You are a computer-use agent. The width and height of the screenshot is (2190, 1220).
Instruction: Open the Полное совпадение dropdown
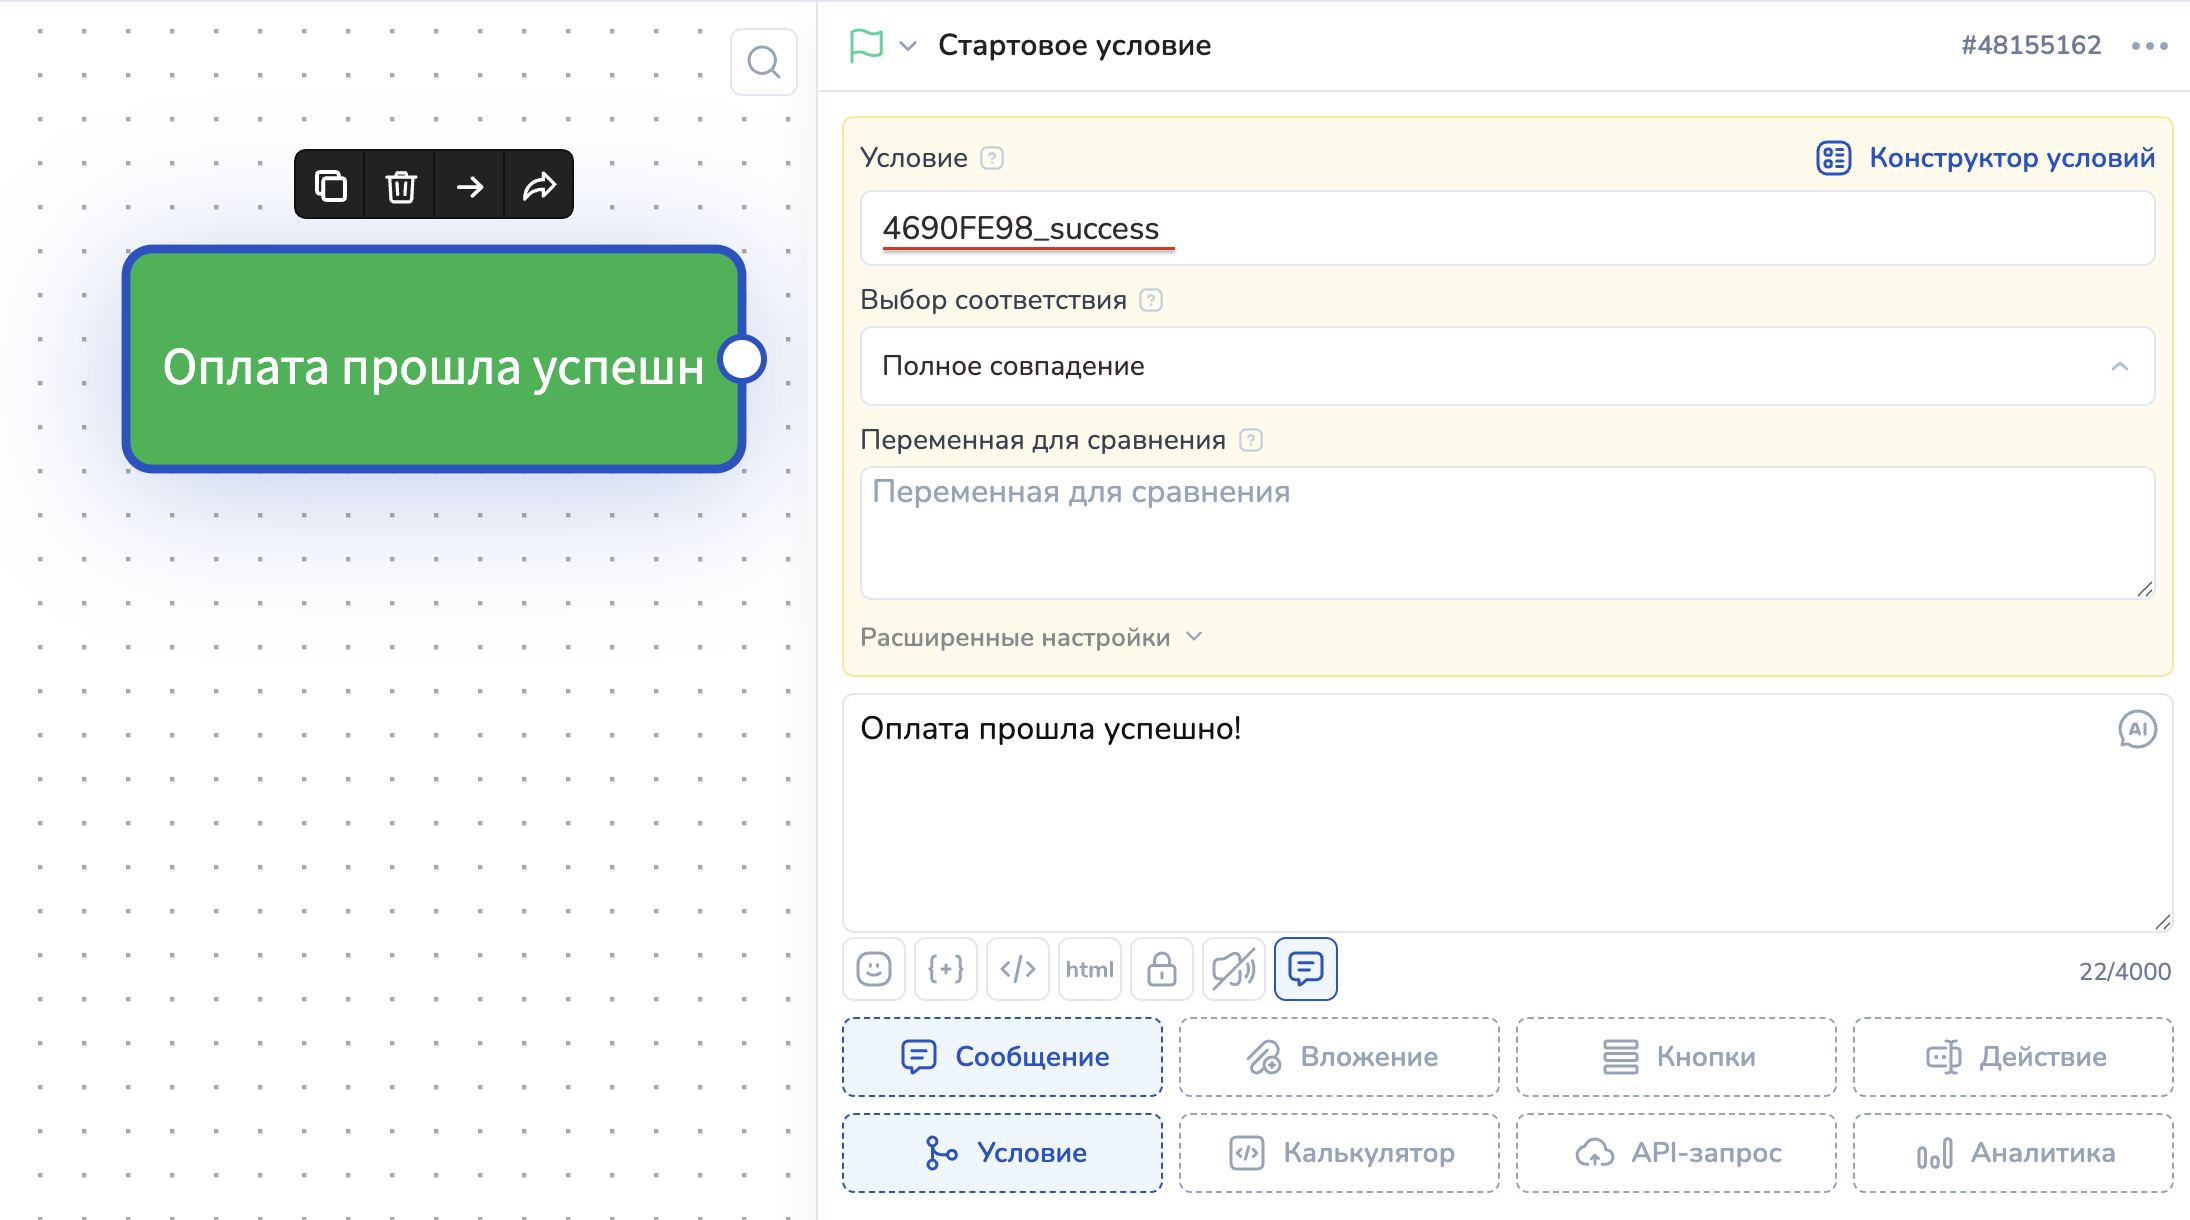coord(1507,366)
